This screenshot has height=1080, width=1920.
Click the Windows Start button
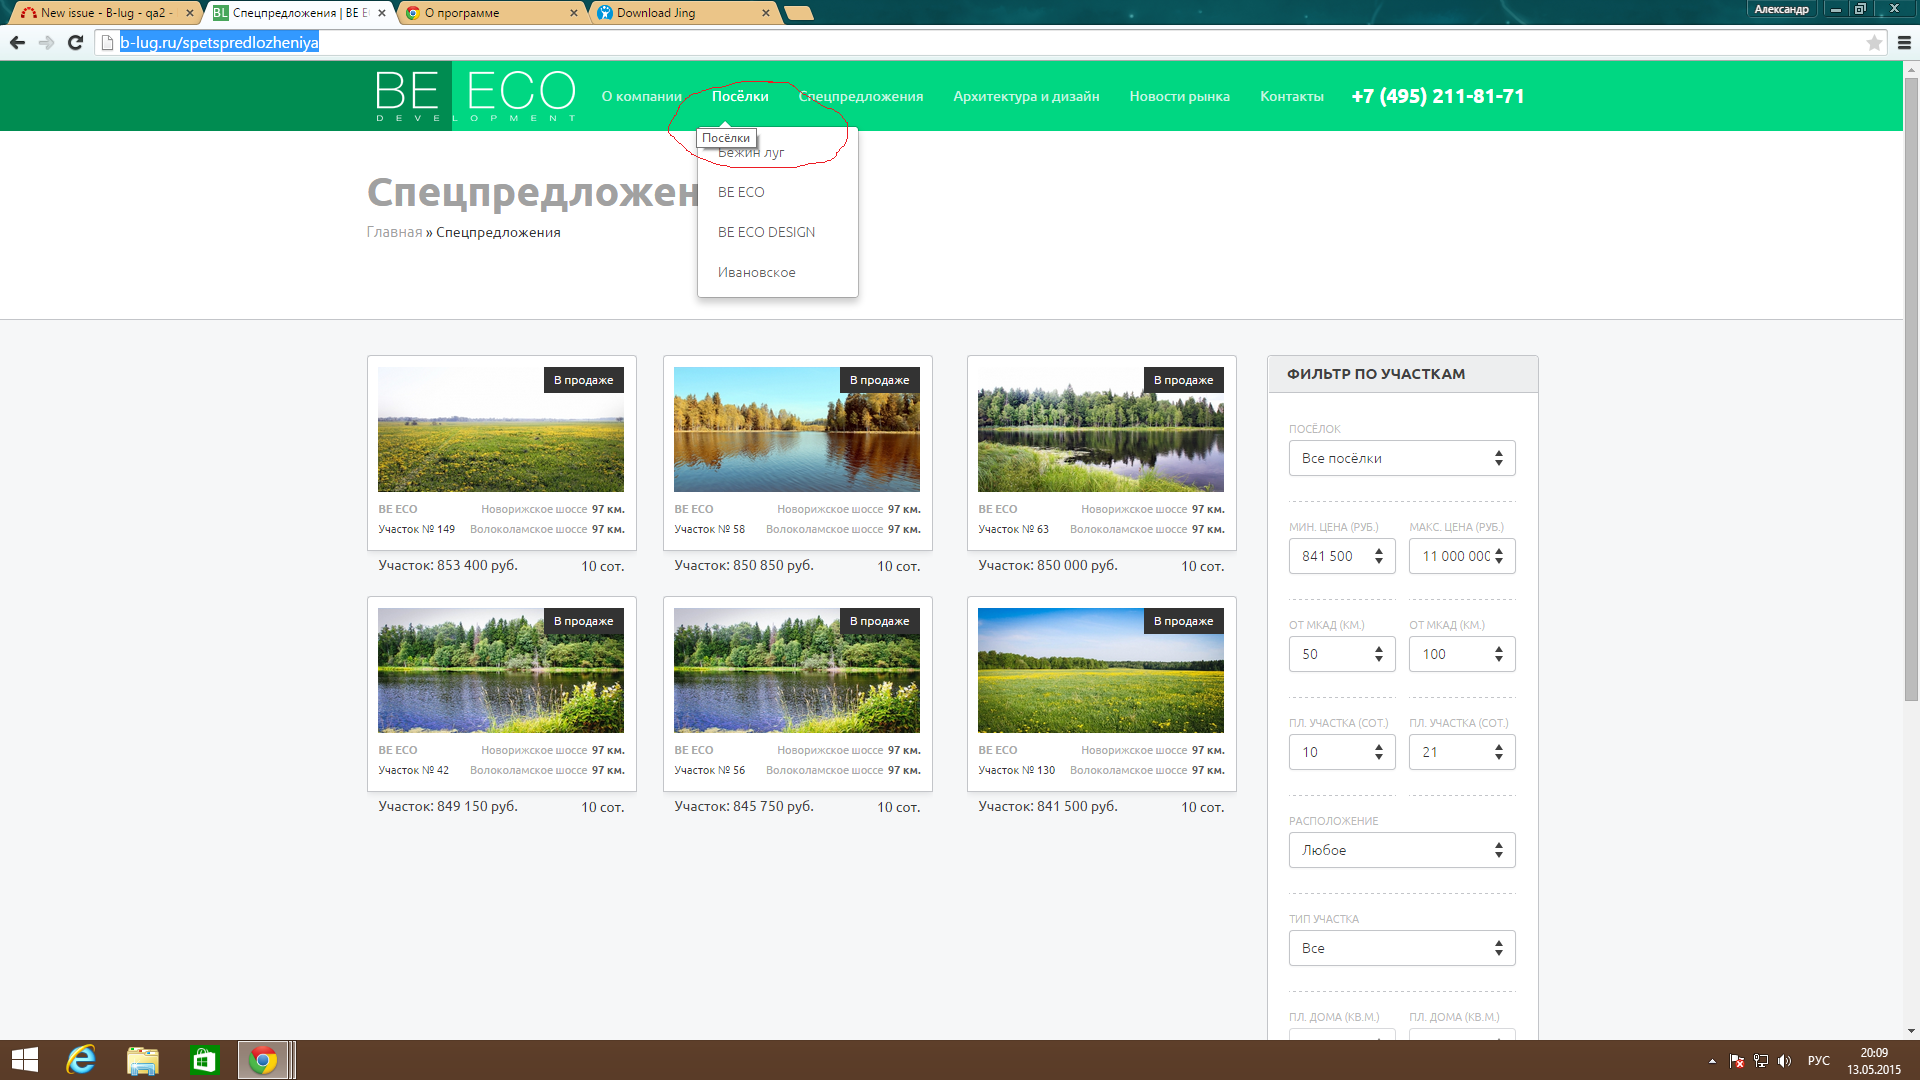[25, 1060]
